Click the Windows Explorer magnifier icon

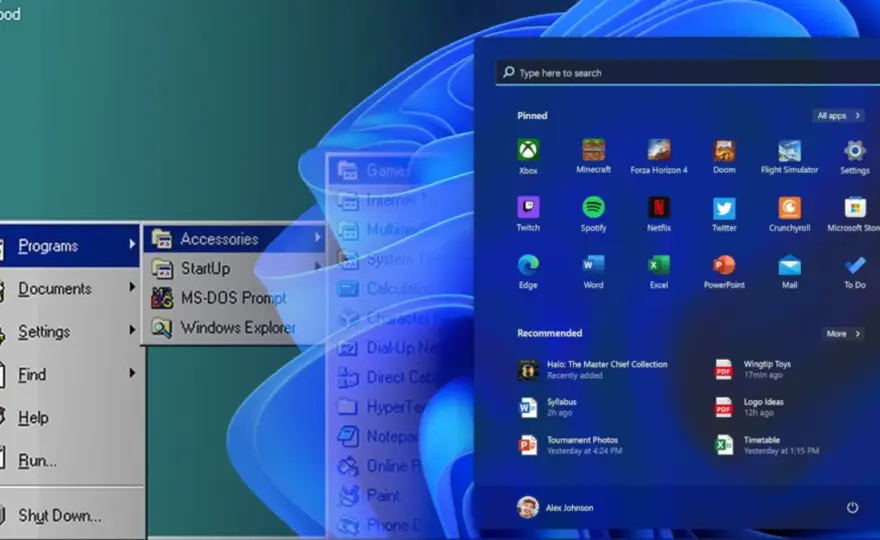(x=162, y=328)
